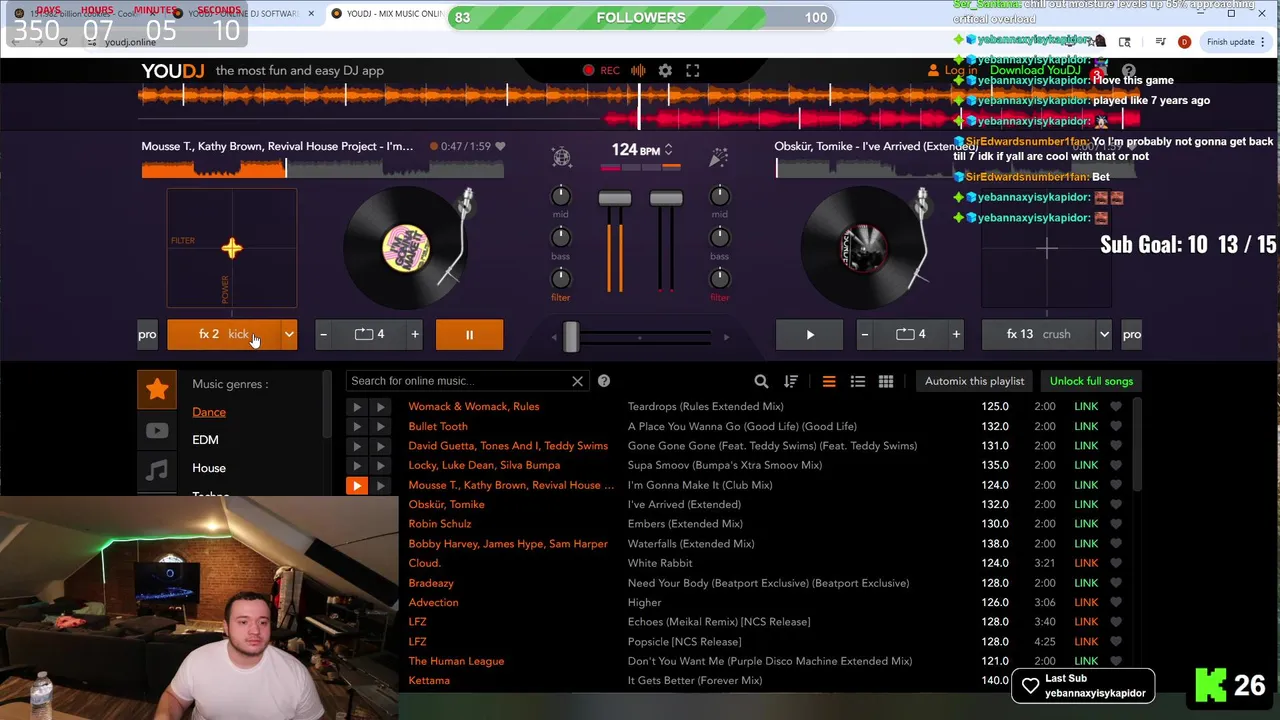Favorite the Teardrops track heart
This screenshot has height=720, width=1280.
(x=1116, y=407)
